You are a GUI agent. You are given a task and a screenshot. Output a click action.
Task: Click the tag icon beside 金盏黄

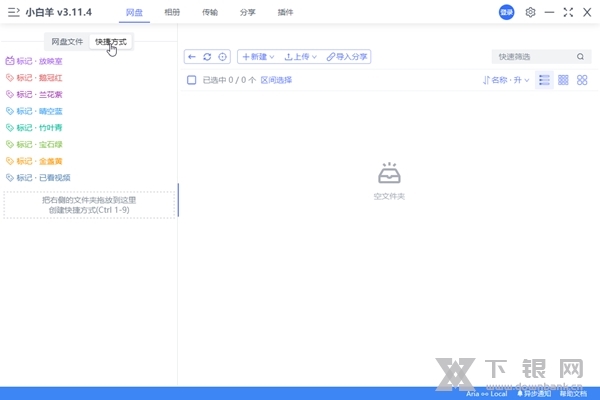click(x=10, y=161)
